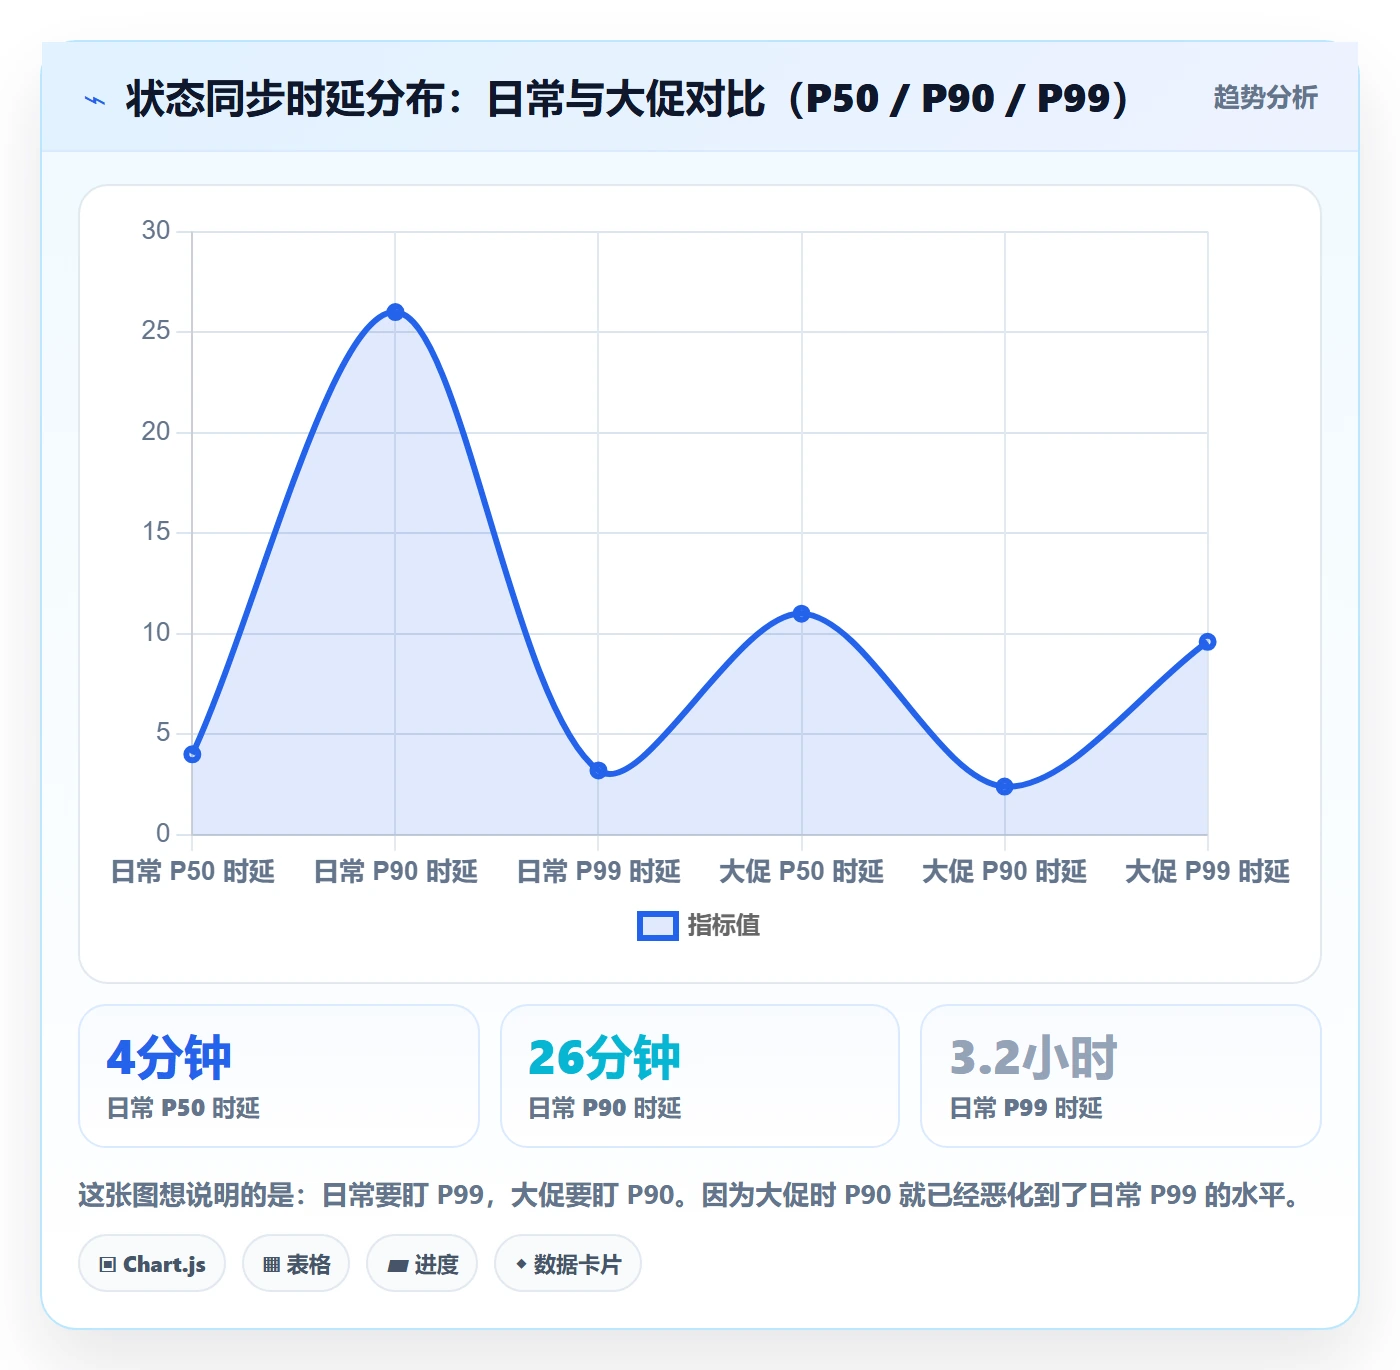Click the 日常 P90 时延 card caption
Screen dimensions: 1400x1370
[x=605, y=1108]
